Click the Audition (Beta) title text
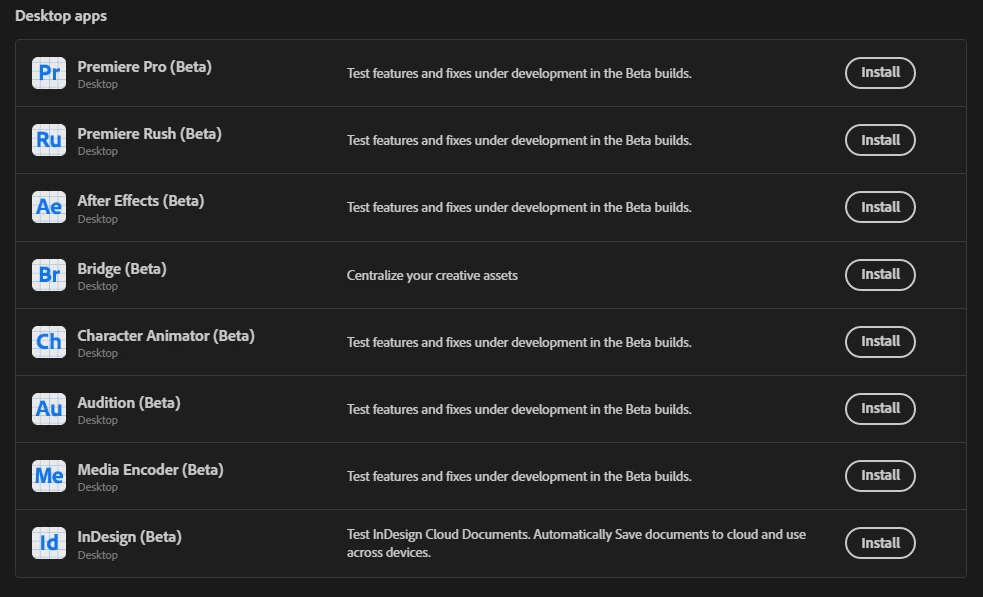The image size is (983, 597). pos(129,403)
